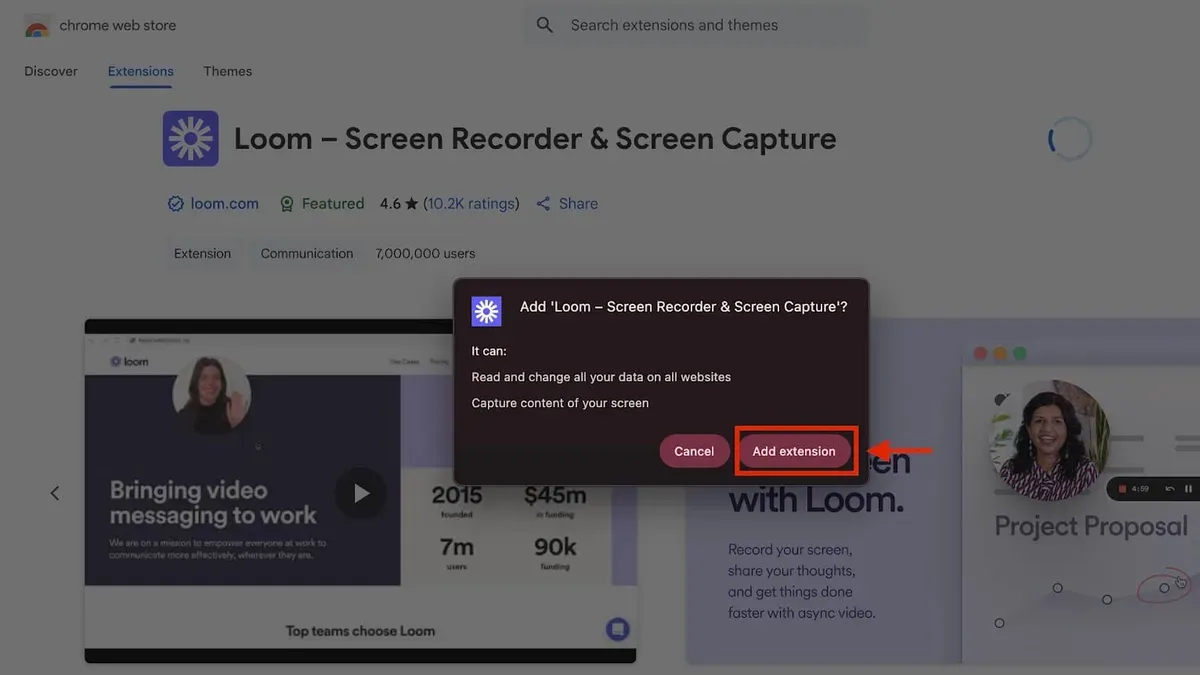Focus the Search extensions and themes field
Image resolution: width=1200 pixels, height=675 pixels.
[696, 25]
